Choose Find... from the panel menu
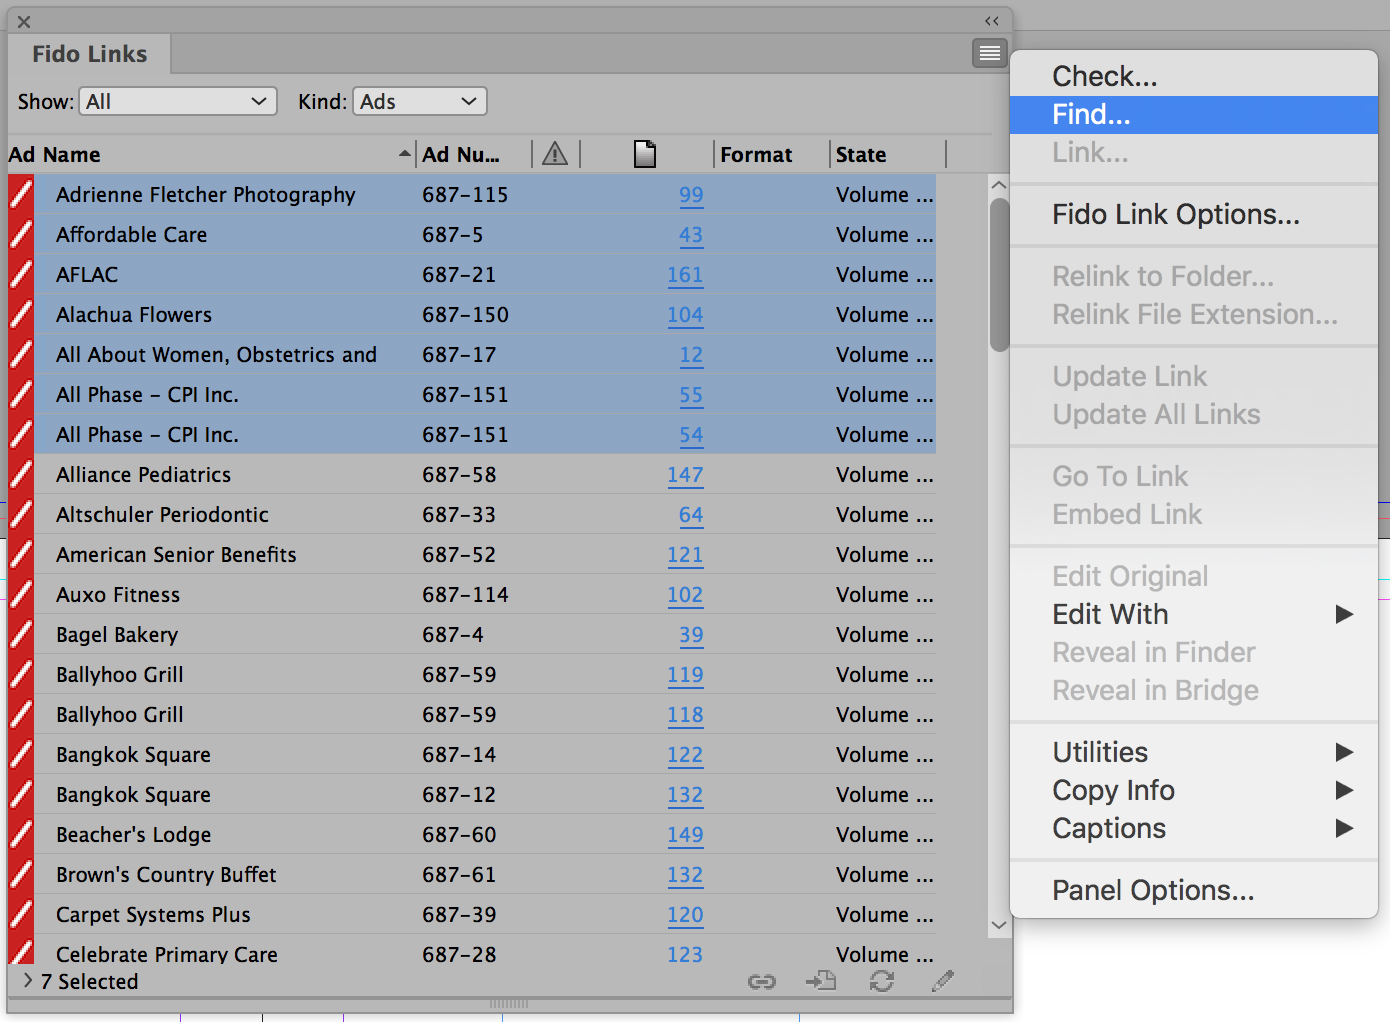Screen dimensions: 1390x1022 pos(1194,114)
